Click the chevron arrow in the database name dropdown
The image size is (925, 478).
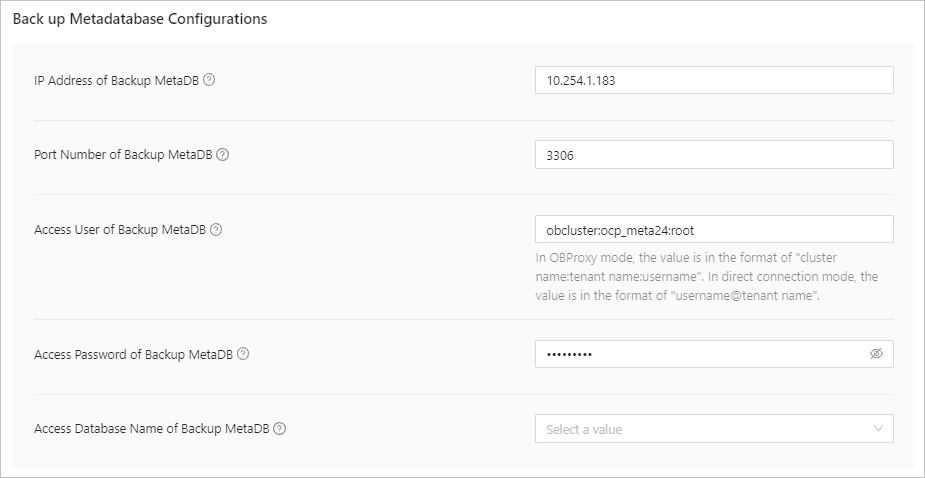[878, 429]
